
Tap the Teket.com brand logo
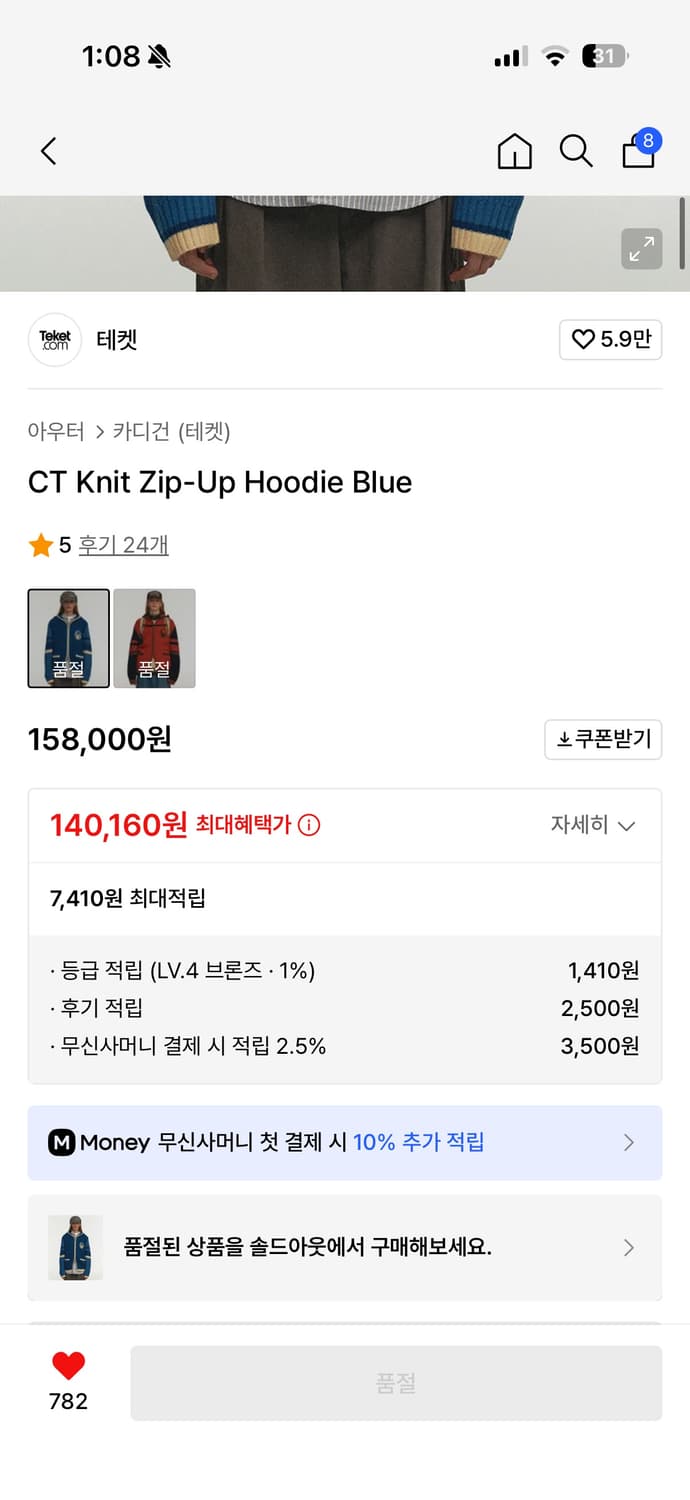[55, 340]
